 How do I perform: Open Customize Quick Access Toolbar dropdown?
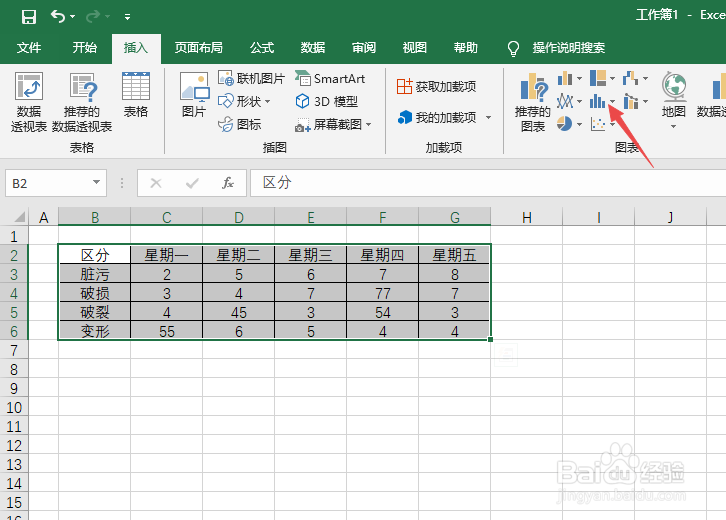coord(127,17)
